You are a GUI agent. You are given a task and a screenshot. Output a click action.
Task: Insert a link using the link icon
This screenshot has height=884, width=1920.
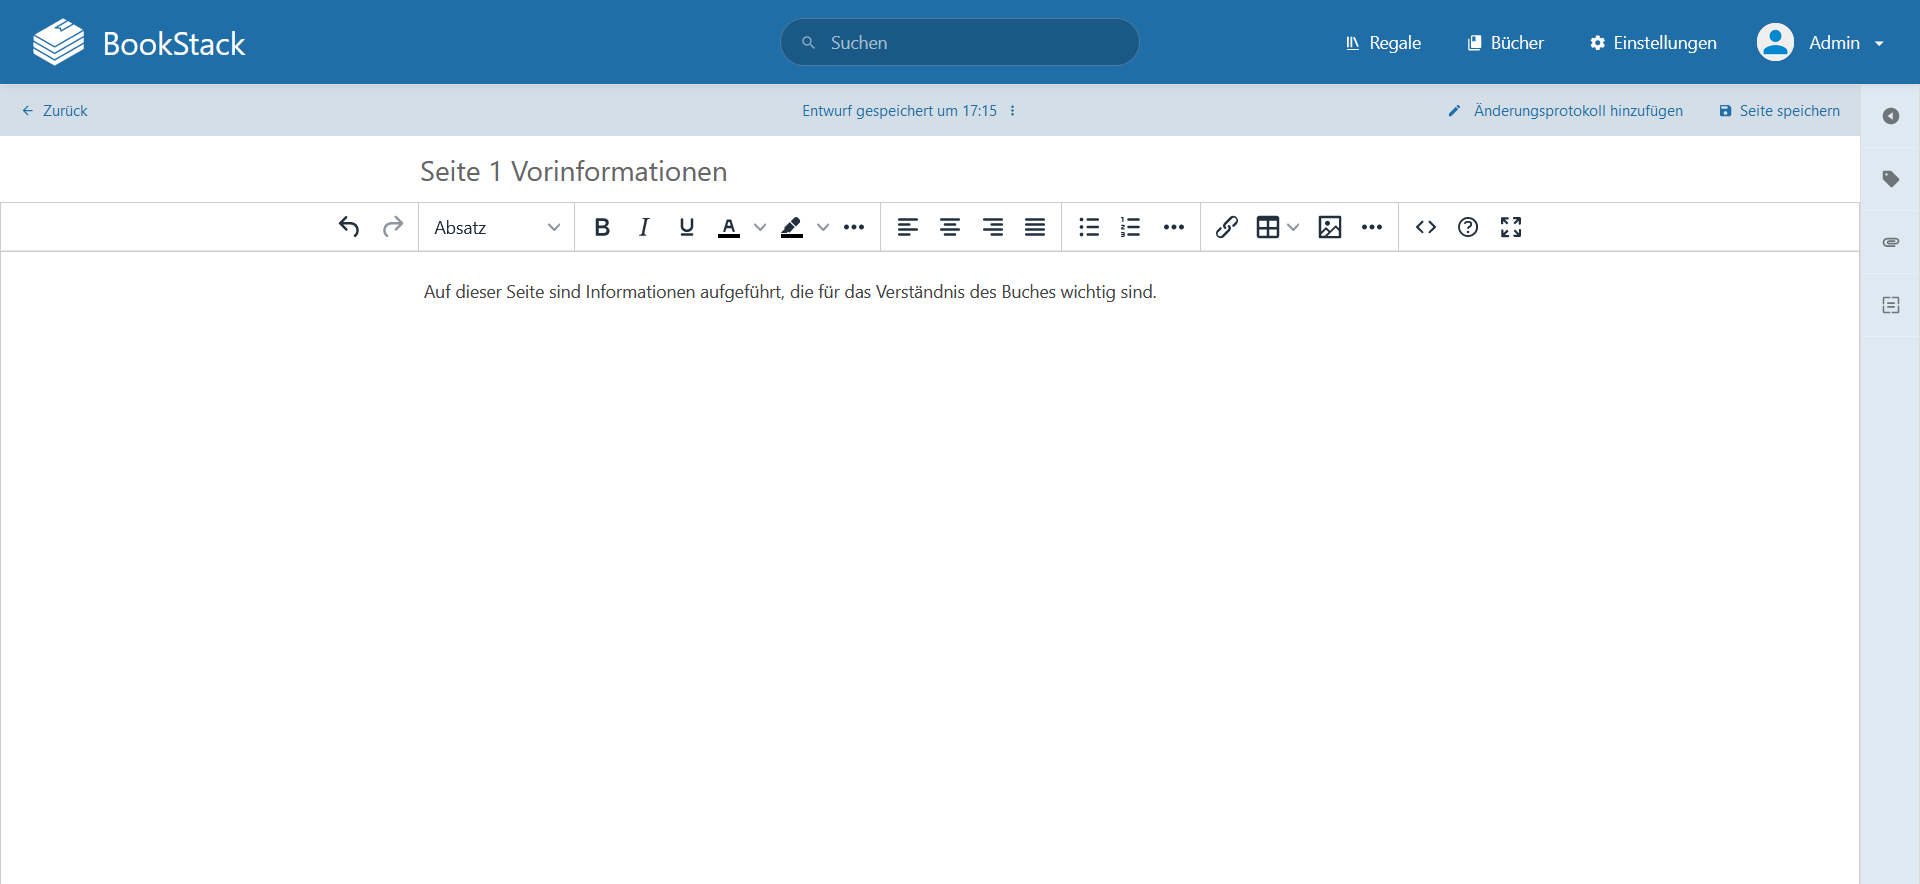click(x=1227, y=227)
